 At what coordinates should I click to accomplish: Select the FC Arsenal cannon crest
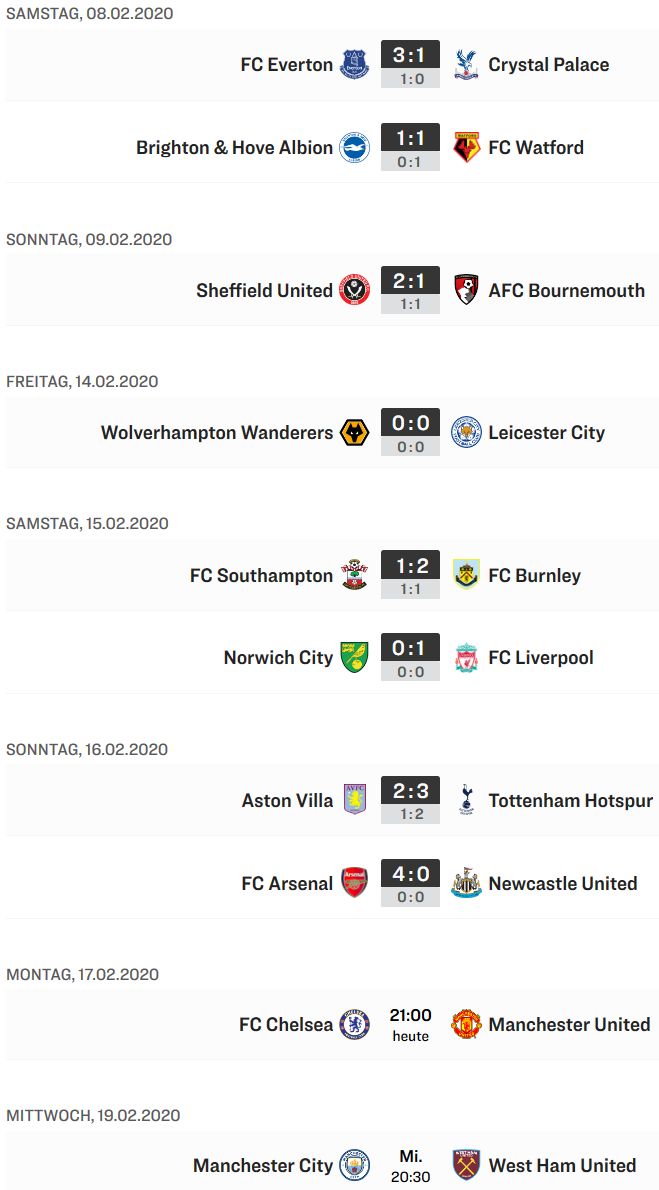point(355,883)
